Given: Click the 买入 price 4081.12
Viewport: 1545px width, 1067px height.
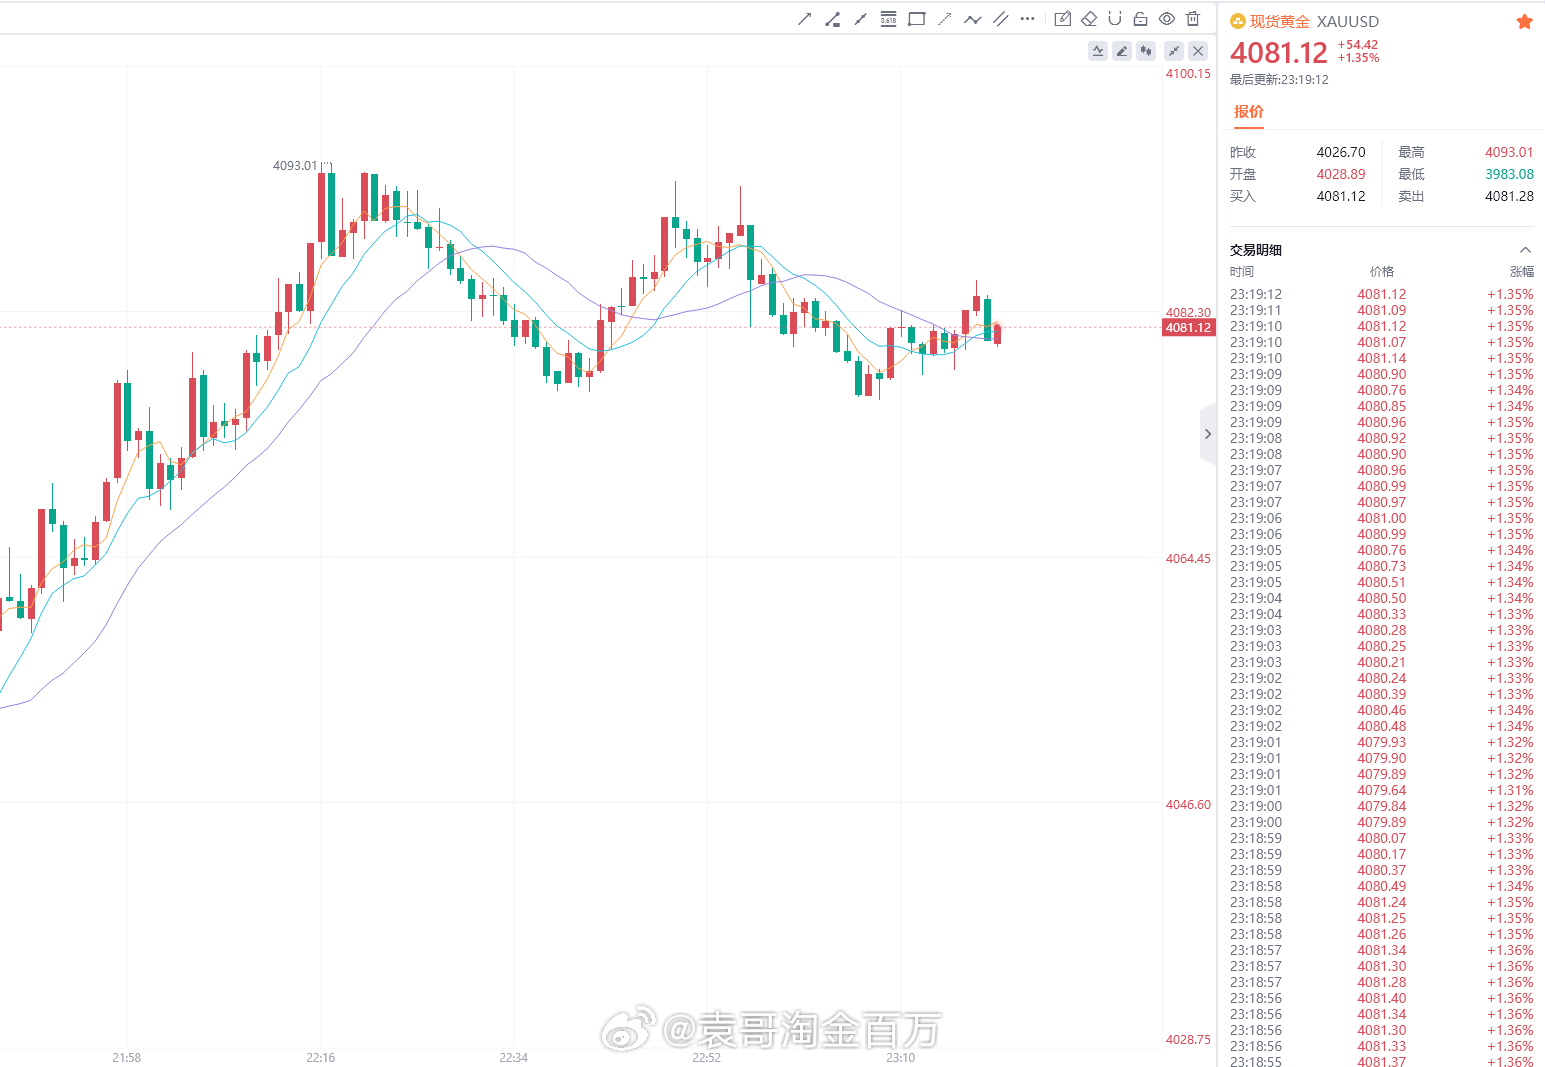Looking at the screenshot, I should (x=1341, y=196).
